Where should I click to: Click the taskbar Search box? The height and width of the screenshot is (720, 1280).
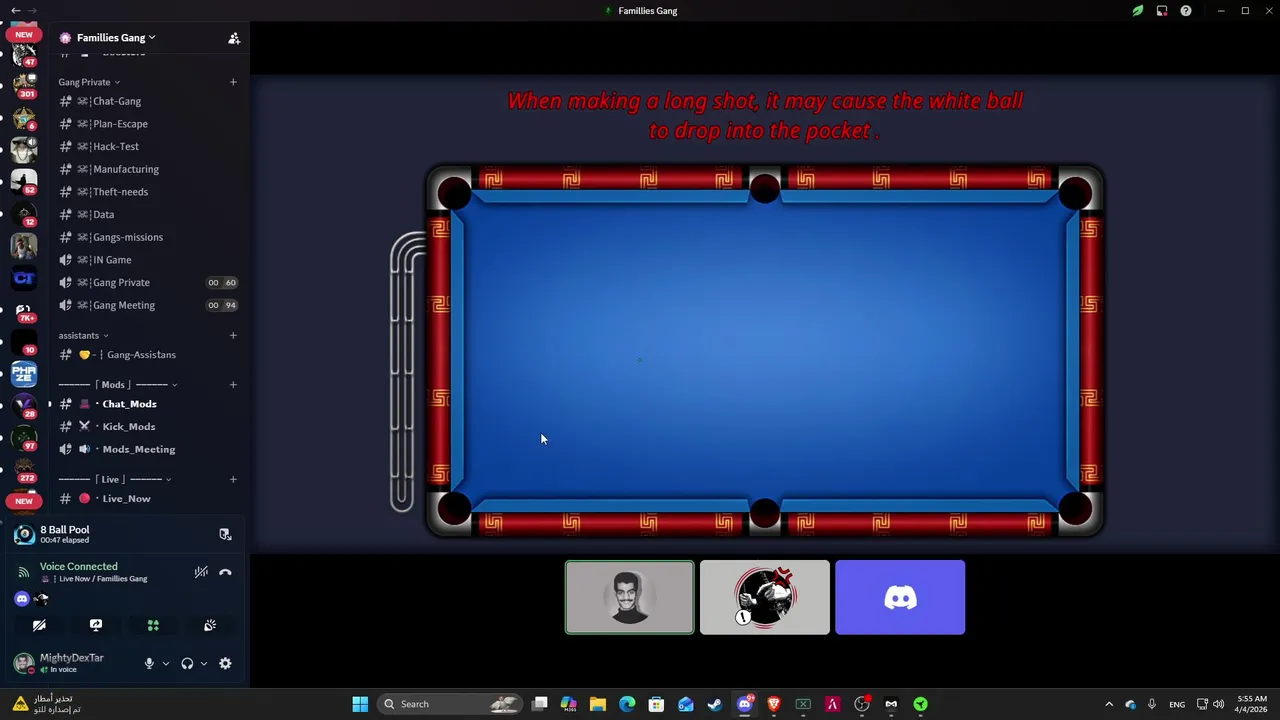[x=451, y=704]
